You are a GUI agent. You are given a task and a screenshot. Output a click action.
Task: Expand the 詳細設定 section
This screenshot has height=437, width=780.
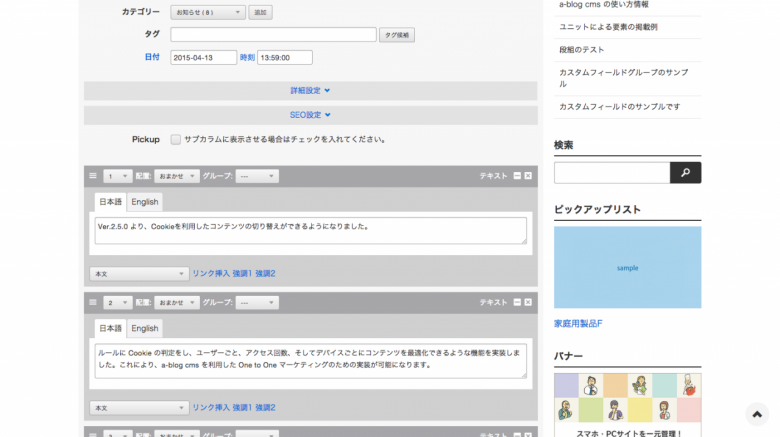[x=310, y=90]
